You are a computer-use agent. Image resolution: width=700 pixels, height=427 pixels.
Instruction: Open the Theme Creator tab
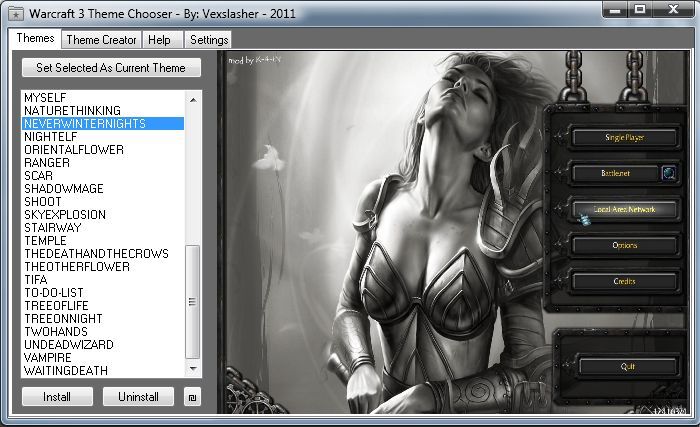(x=101, y=40)
